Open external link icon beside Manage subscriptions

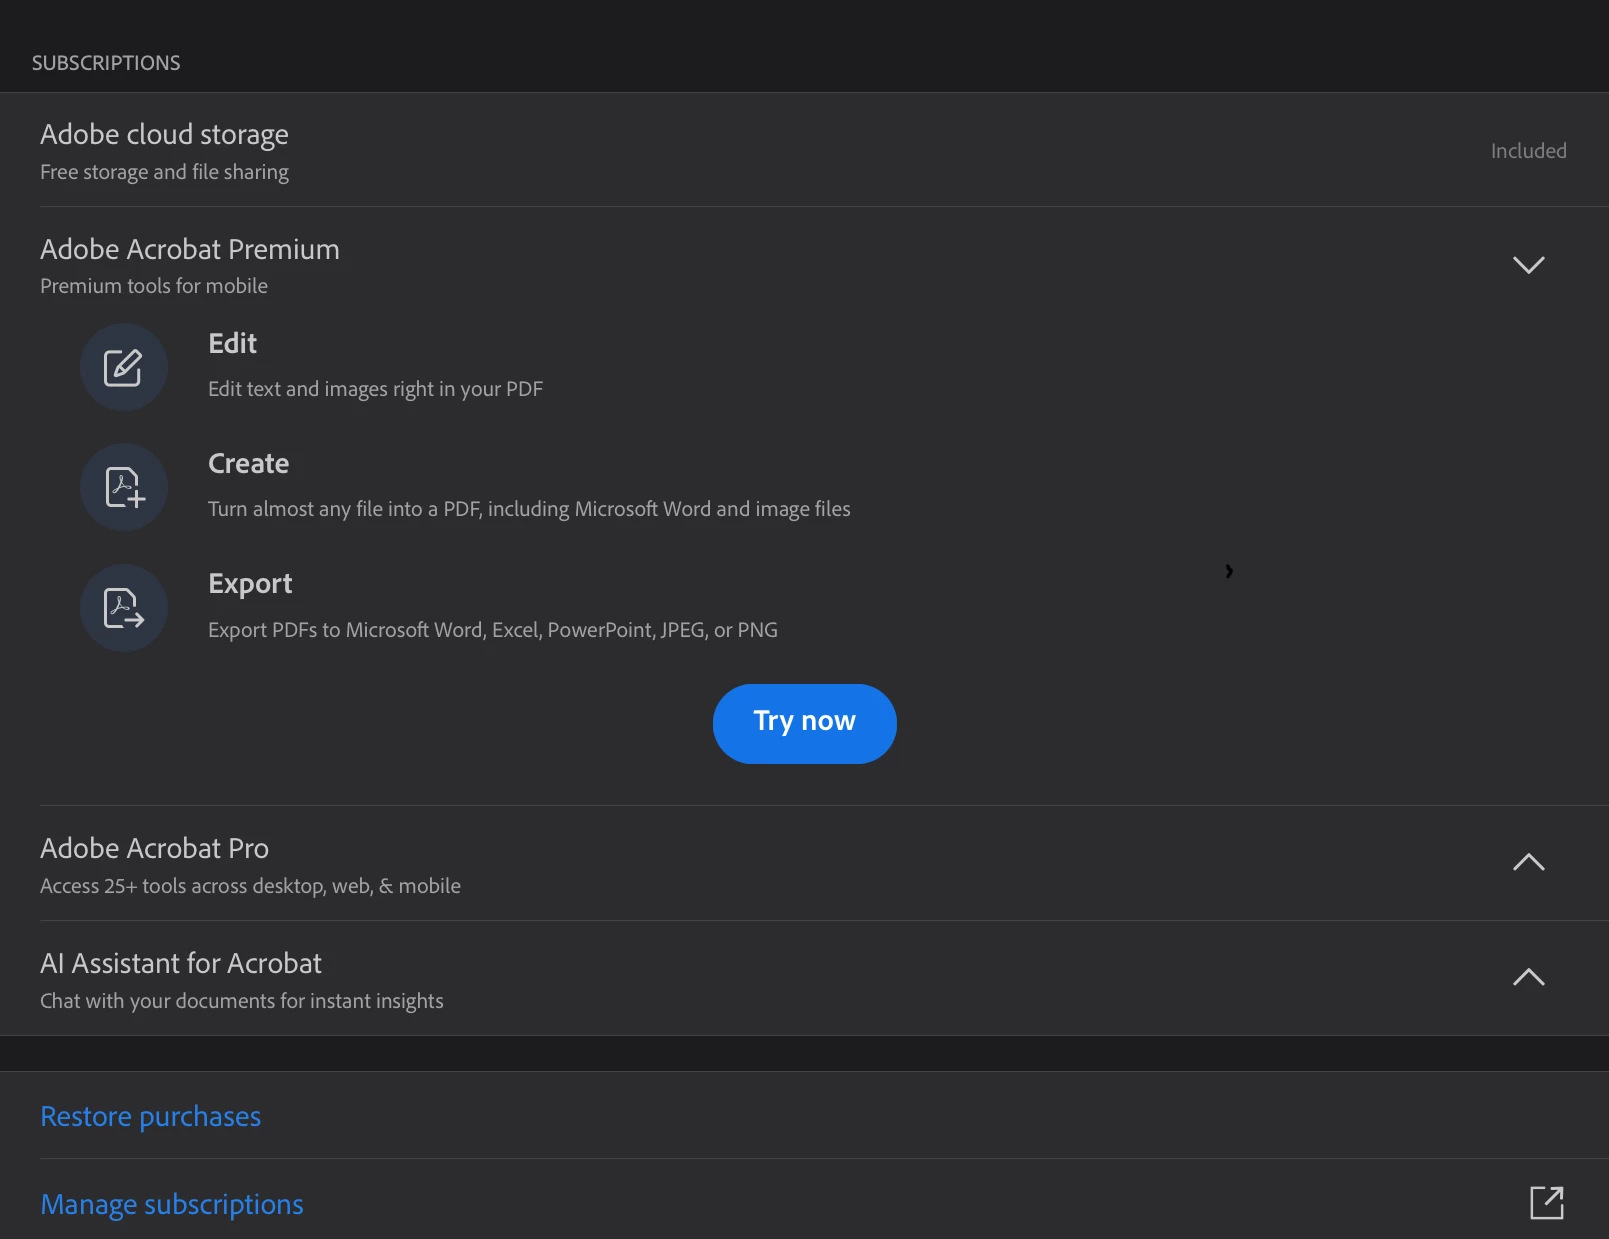[x=1546, y=1202]
